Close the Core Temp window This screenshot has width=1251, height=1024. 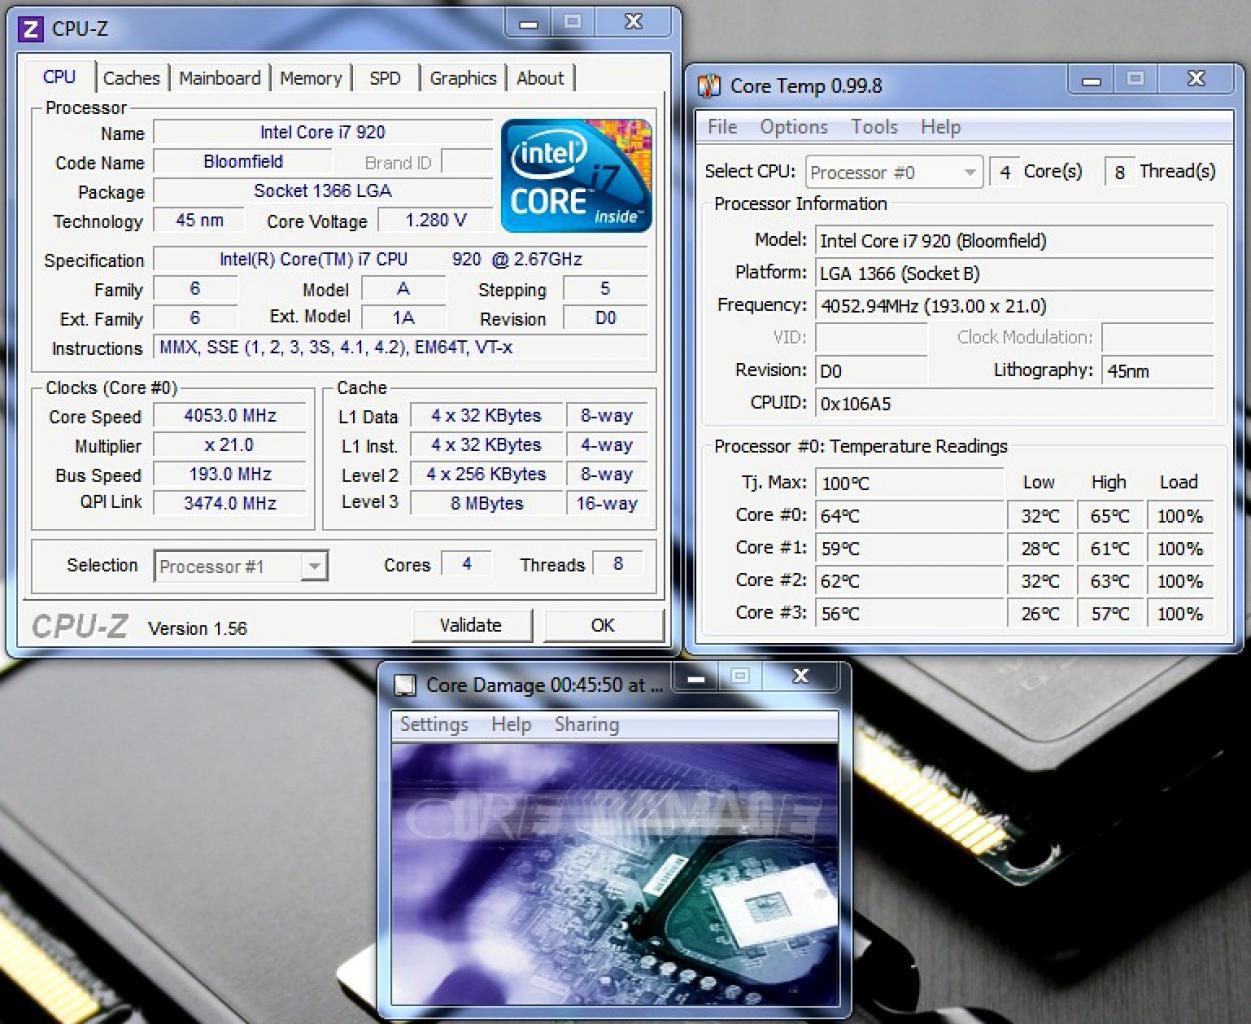point(1196,79)
